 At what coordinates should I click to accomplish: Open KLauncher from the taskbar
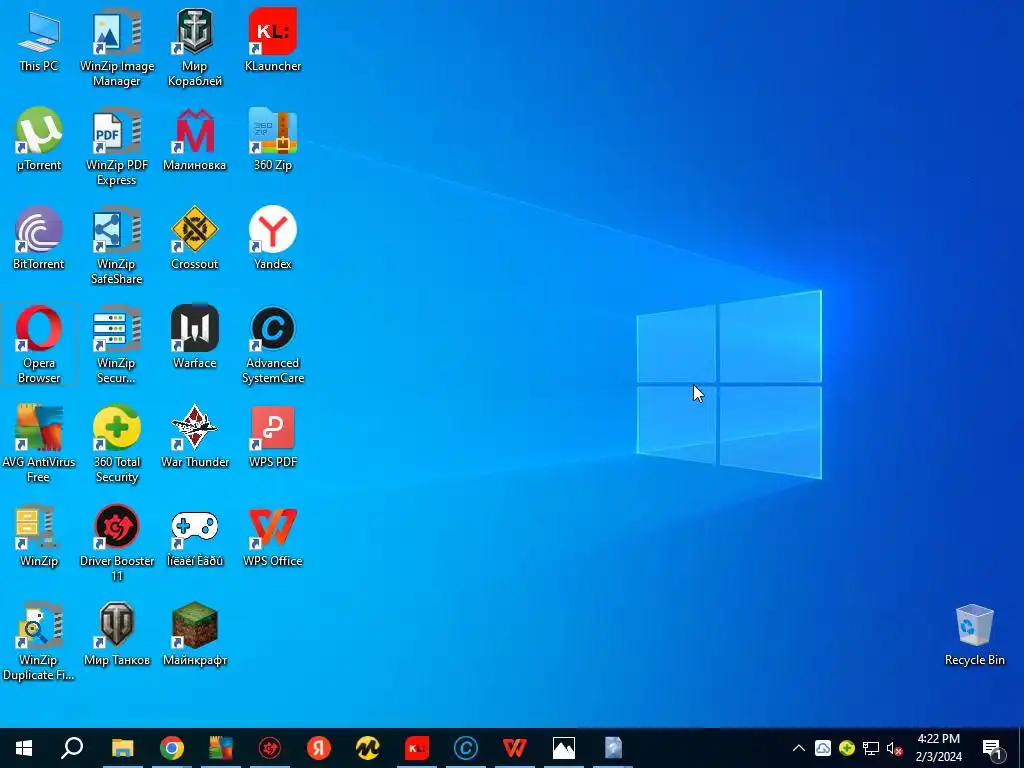[417, 748]
